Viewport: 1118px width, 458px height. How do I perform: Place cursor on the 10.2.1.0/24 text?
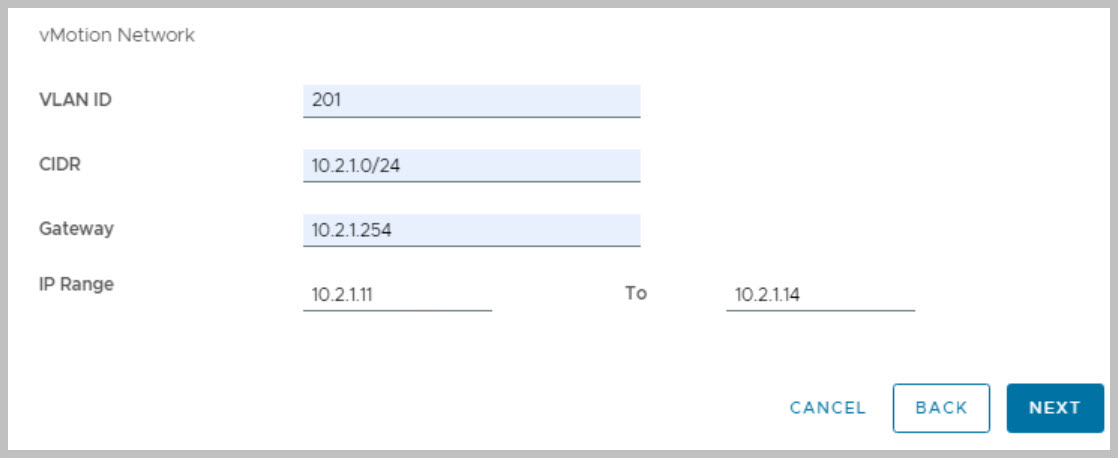point(356,166)
